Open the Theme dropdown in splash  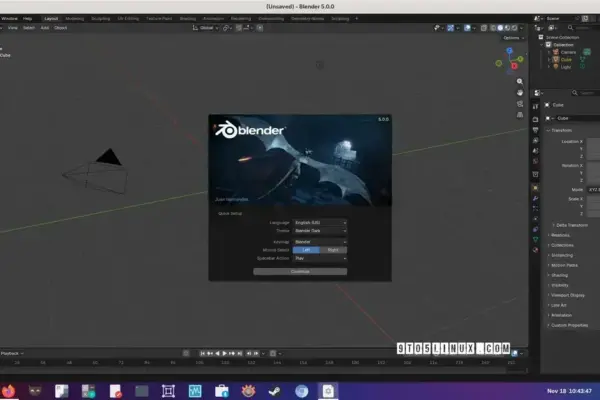click(320, 231)
